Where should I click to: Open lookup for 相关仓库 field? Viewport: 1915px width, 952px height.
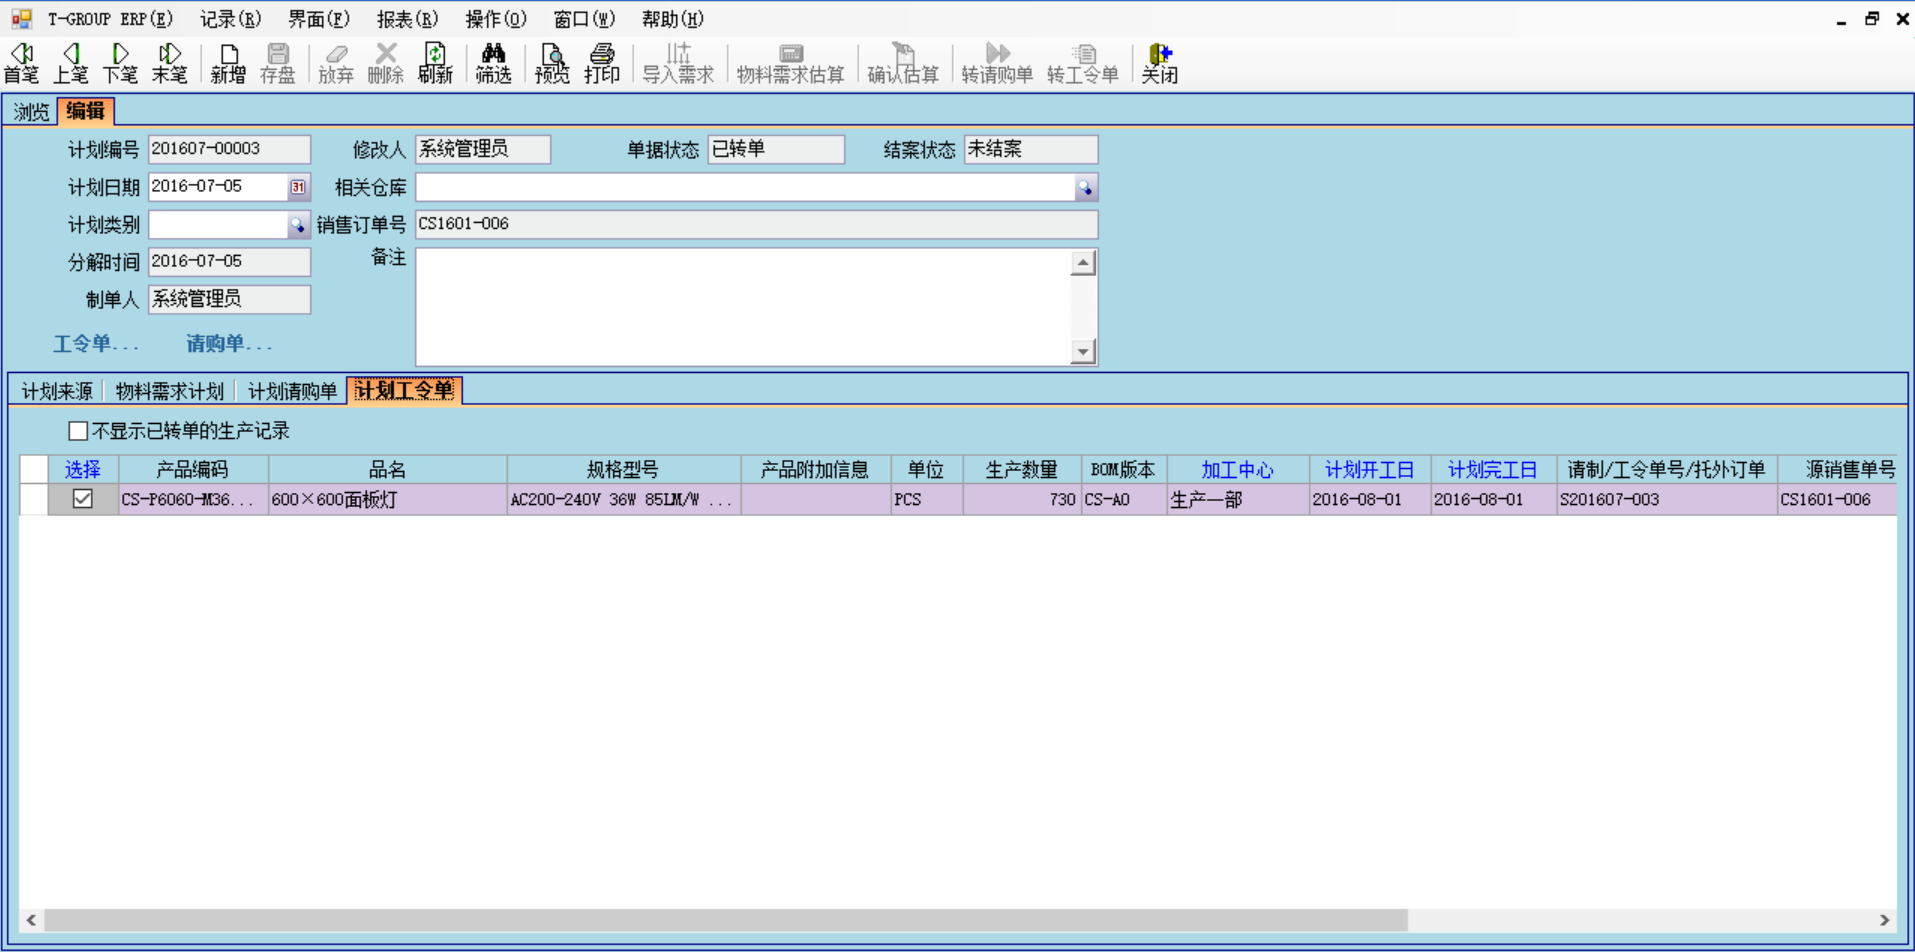pos(1085,187)
